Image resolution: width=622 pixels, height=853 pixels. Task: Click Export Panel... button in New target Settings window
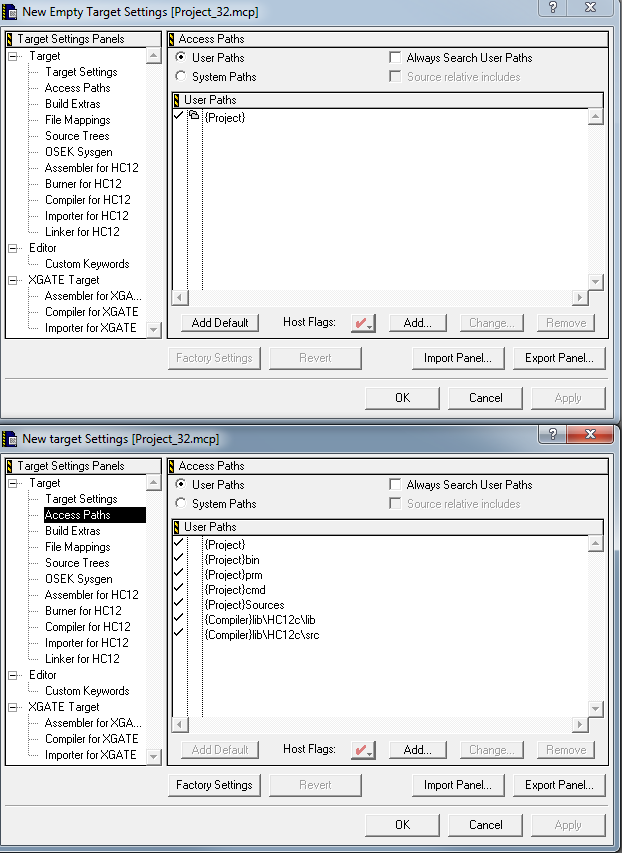point(559,785)
